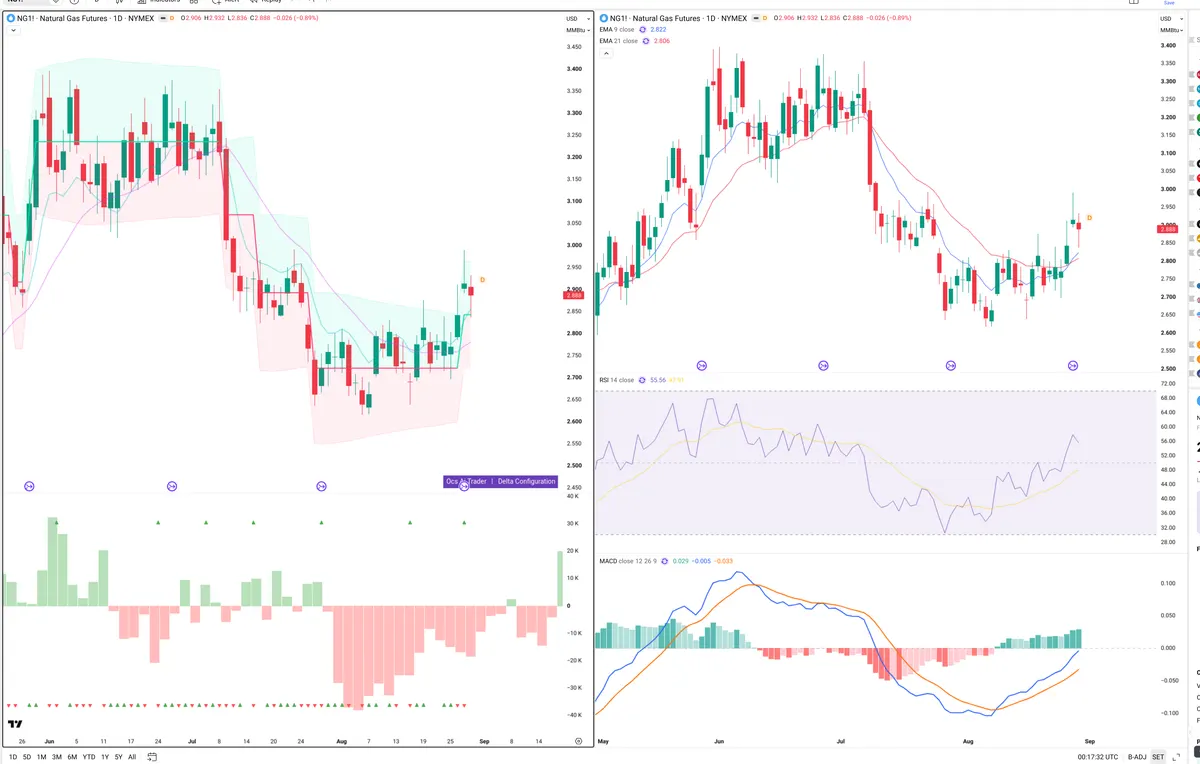Click the middle contract-roll marker near July on left chart
Viewport: 1200px width, 764px height.
pyautogui.click(x=171, y=486)
